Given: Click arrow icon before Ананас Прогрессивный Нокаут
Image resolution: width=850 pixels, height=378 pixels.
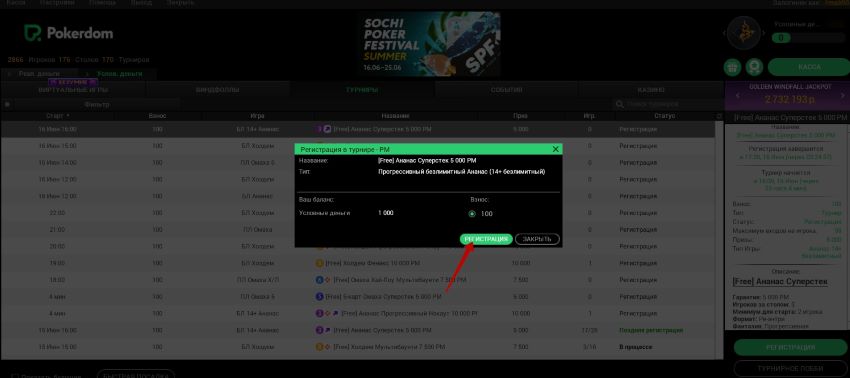Looking at the screenshot, I should pyautogui.click(x=336, y=313).
